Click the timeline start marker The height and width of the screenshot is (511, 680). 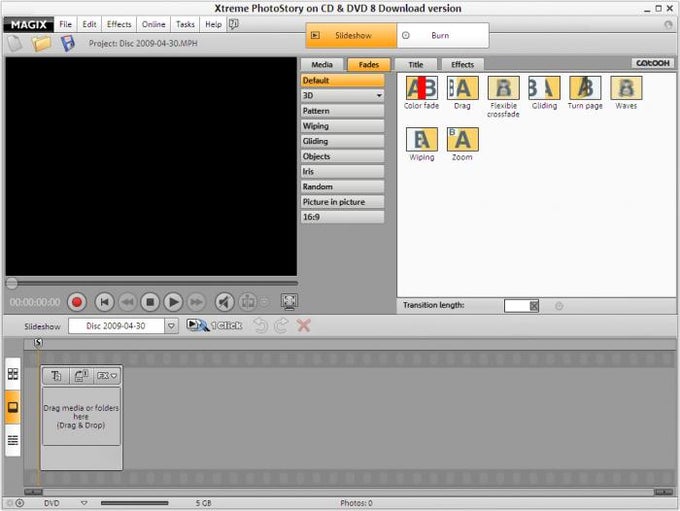pyautogui.click(x=38, y=343)
